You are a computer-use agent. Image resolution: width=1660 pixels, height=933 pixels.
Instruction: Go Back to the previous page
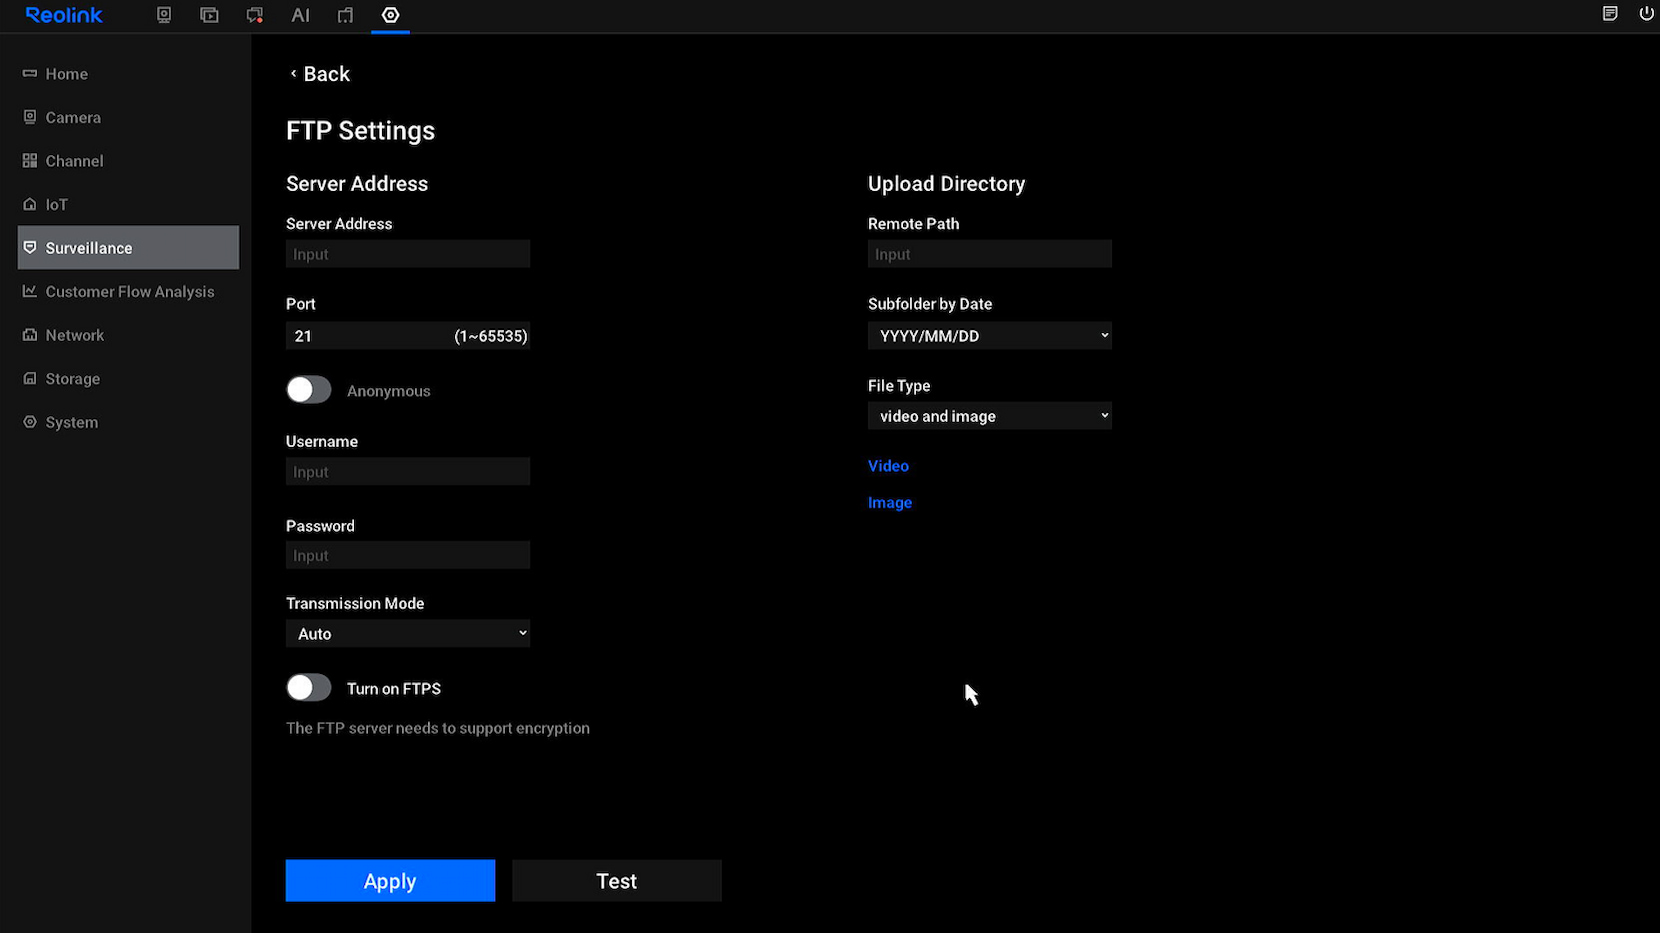[320, 74]
